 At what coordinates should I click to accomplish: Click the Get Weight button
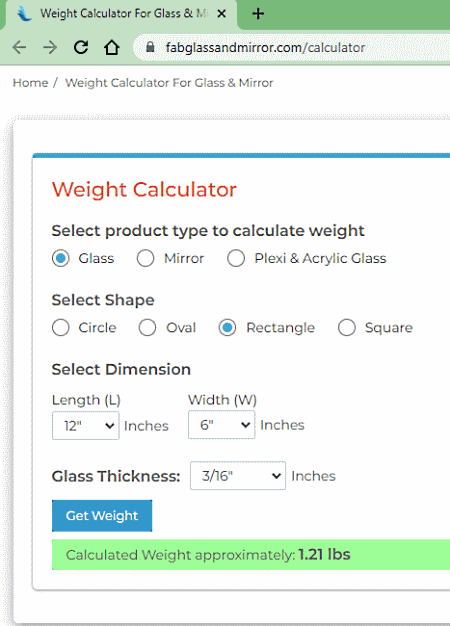(x=102, y=516)
